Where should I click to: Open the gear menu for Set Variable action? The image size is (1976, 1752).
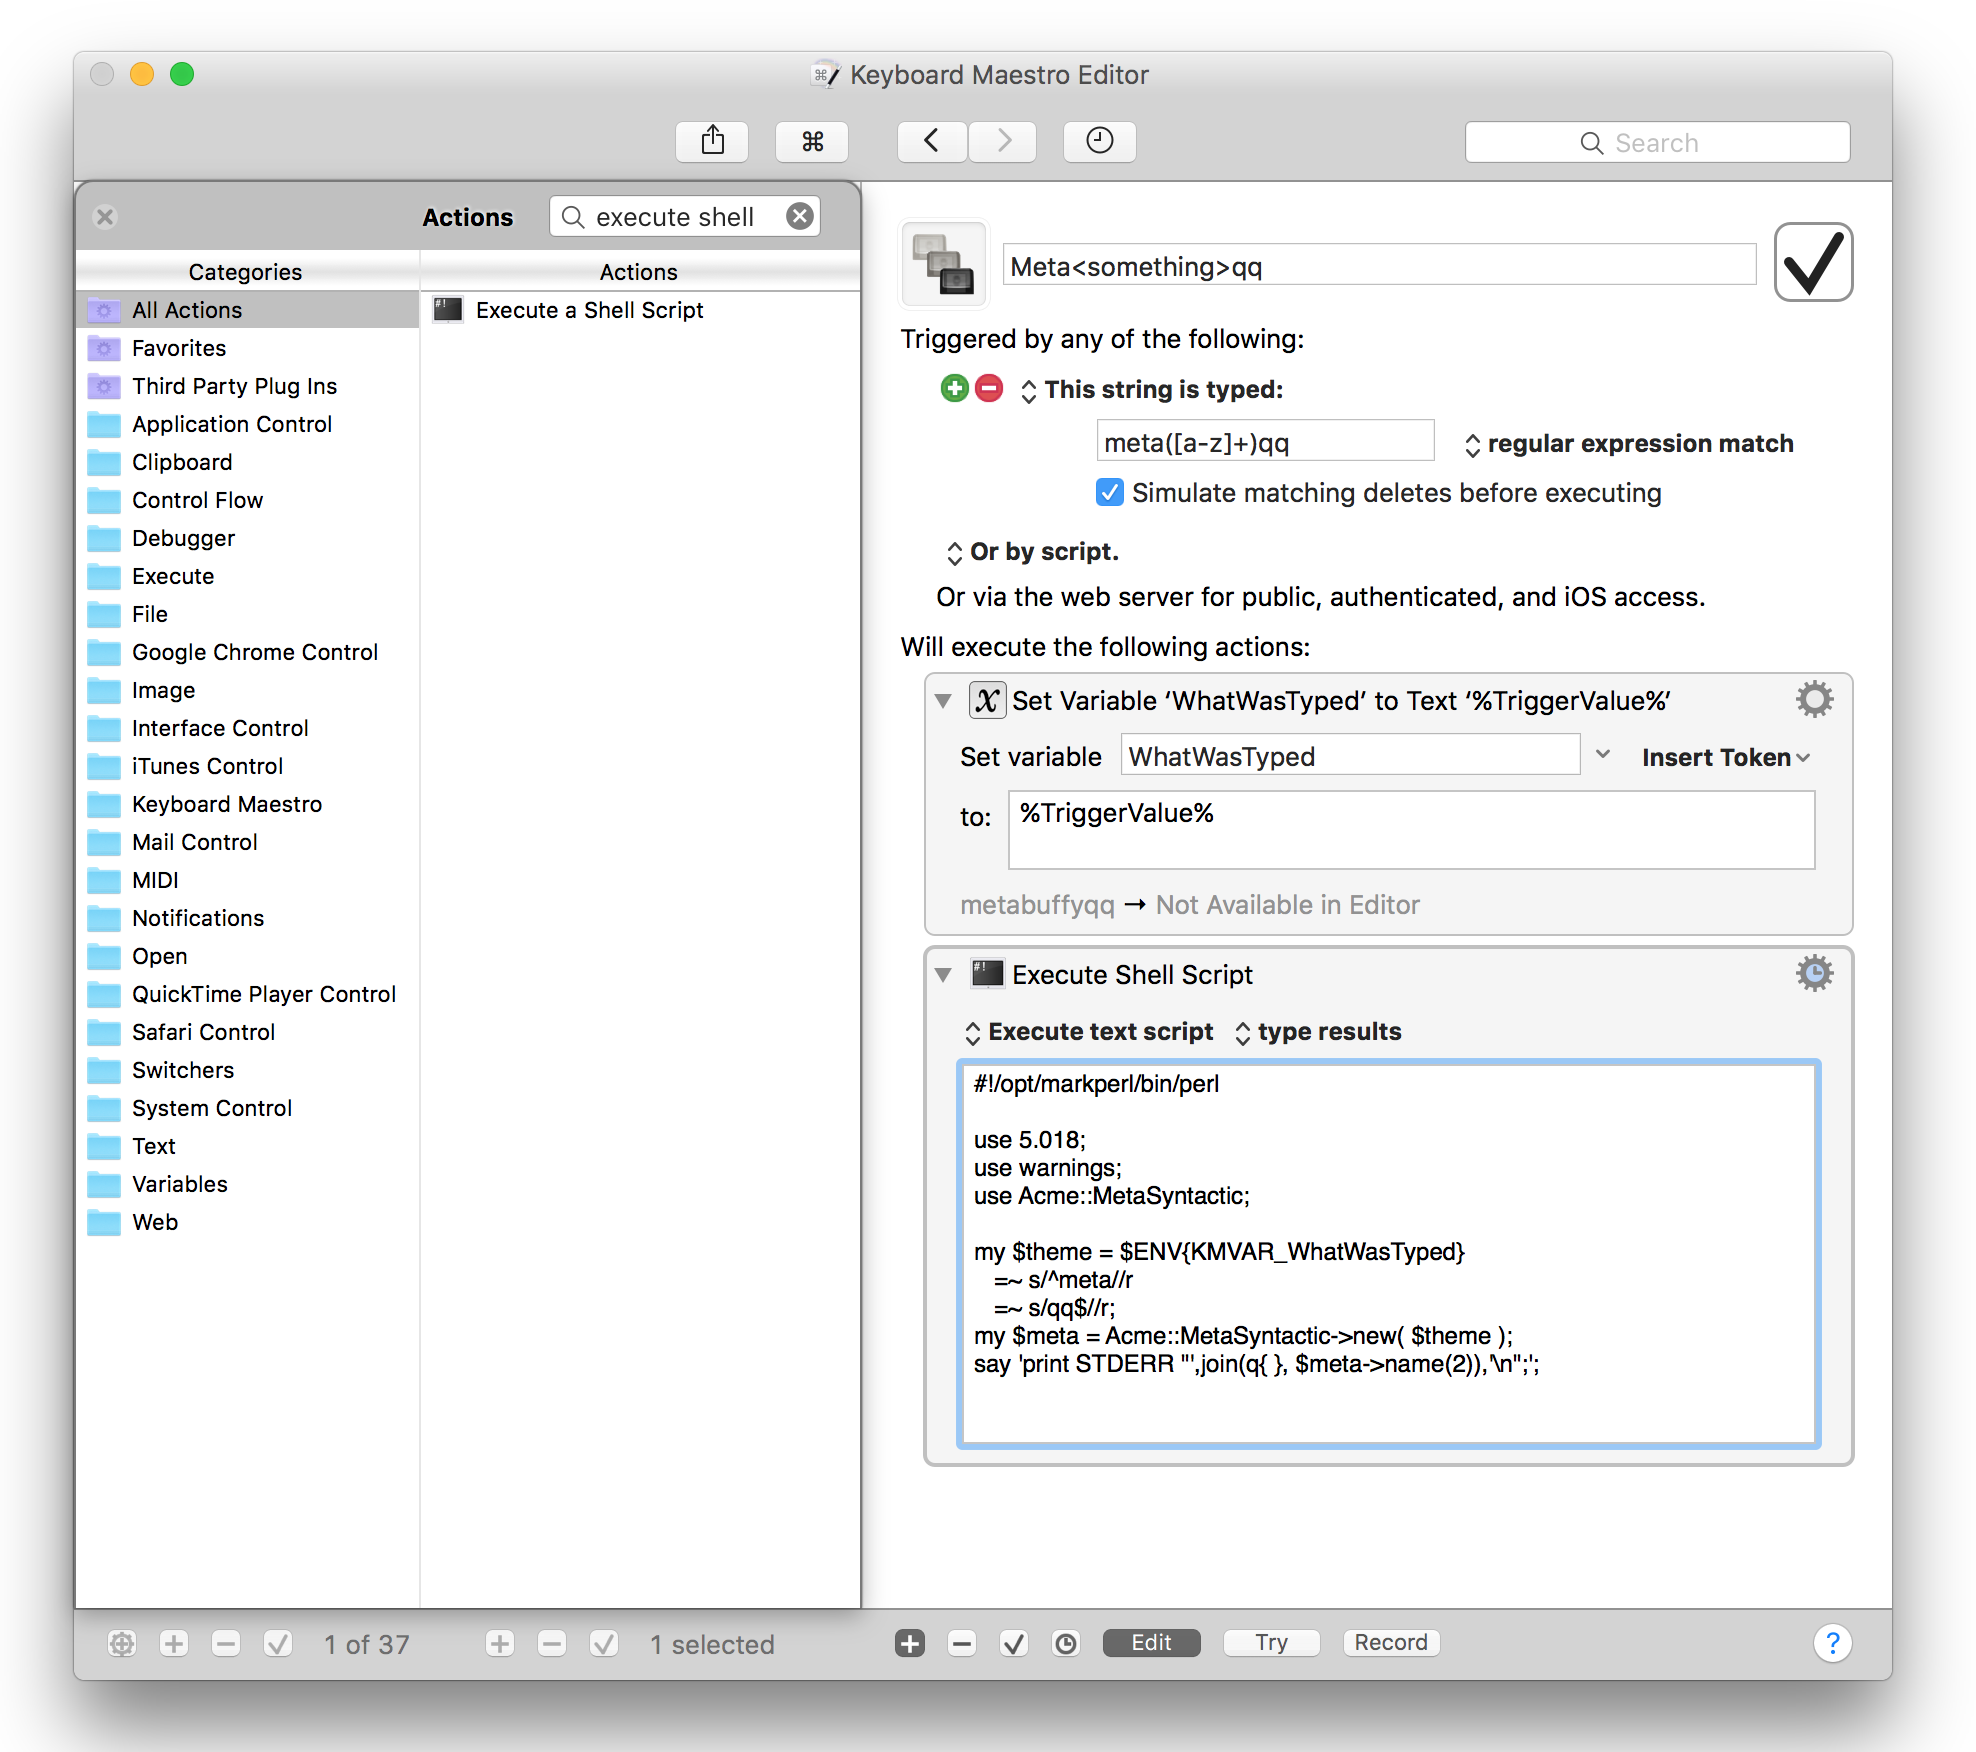coord(1814,699)
